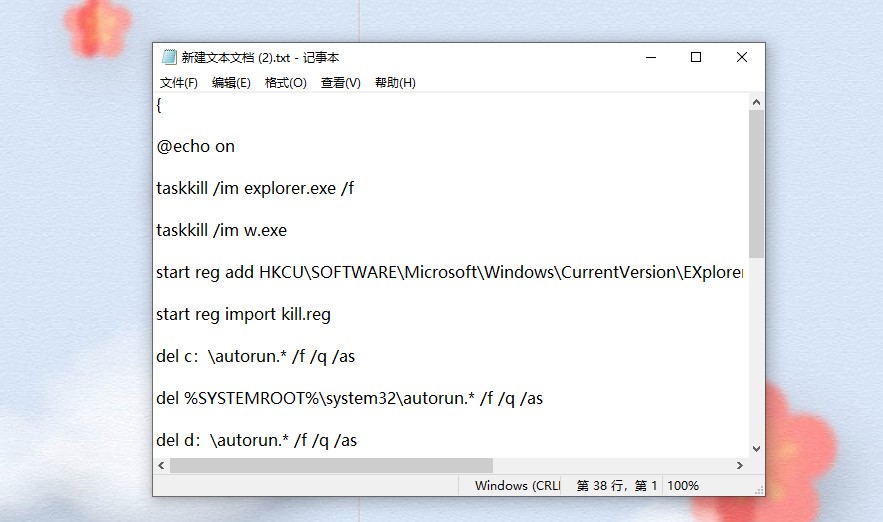Image resolution: width=883 pixels, height=522 pixels.
Task: Click the line "taskkill /im explorer.exe /f"
Action: [255, 188]
